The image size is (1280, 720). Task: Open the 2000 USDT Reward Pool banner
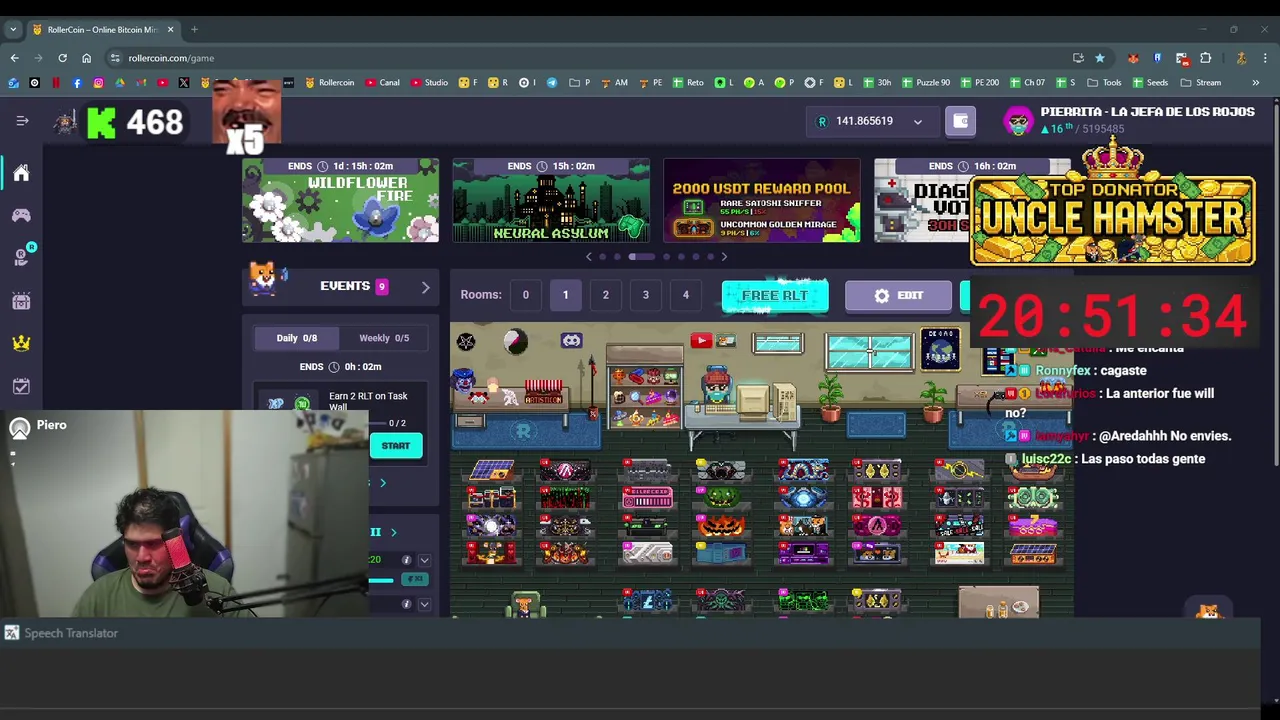[x=762, y=200]
